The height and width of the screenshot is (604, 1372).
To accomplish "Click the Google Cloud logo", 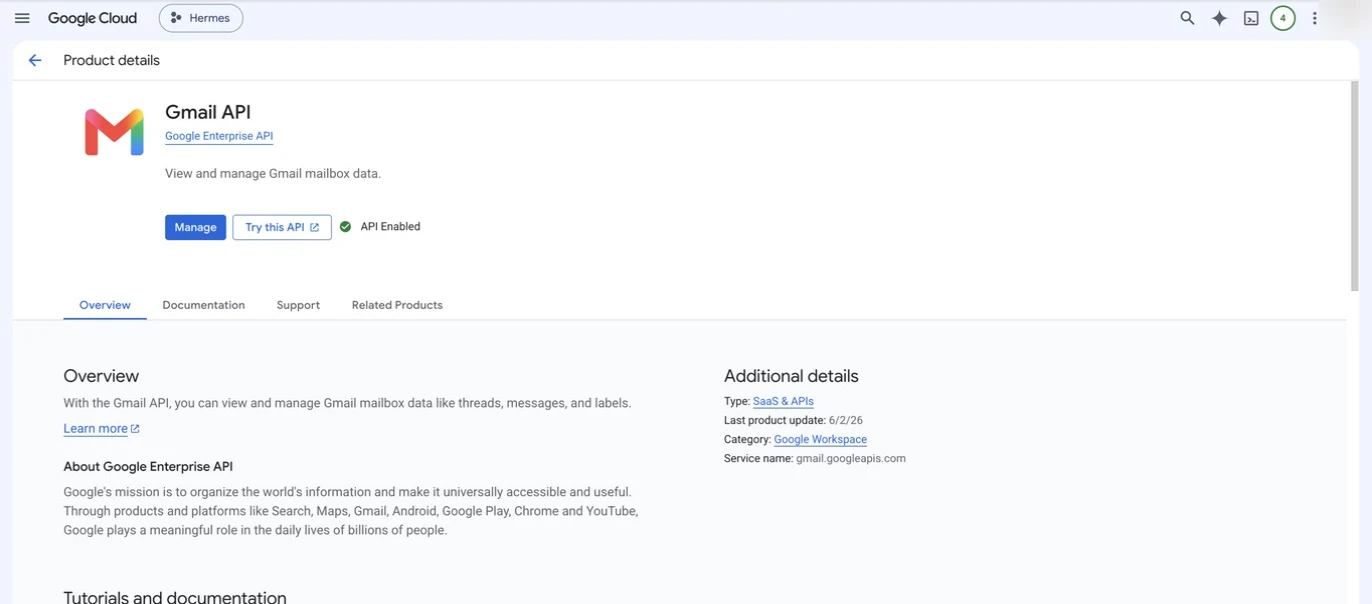I will (92, 18).
